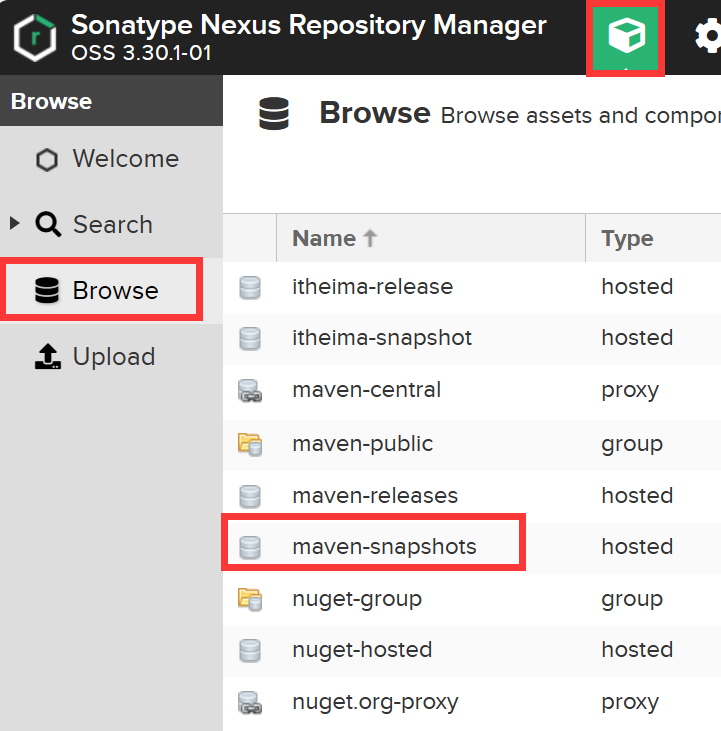Click the maven-central proxy icon

click(x=250, y=391)
